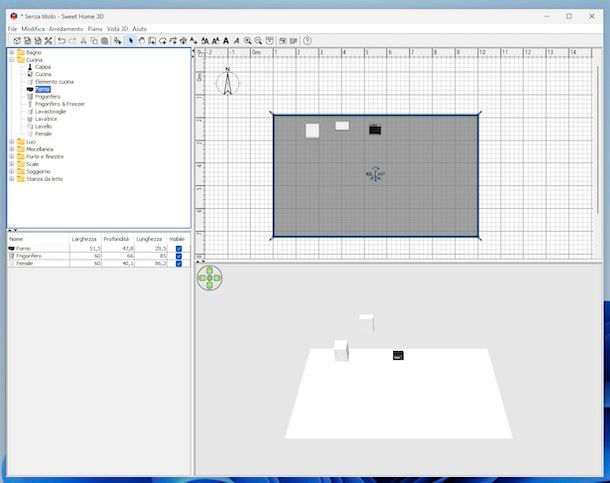Click the compass rose in the plan
The height and width of the screenshot is (483, 610).
pos(228,82)
